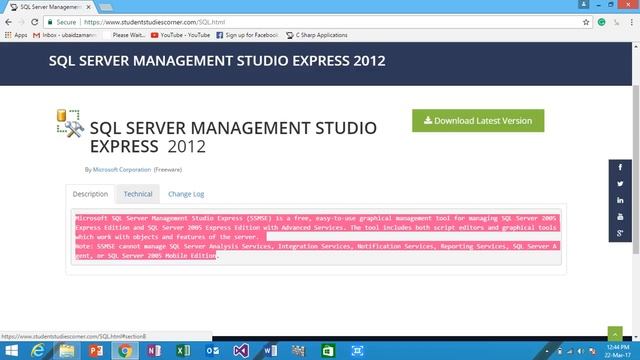Screen dimensions: 640x360
Task: Share via the Google Plus sidebar icon
Action: (x=620, y=233)
